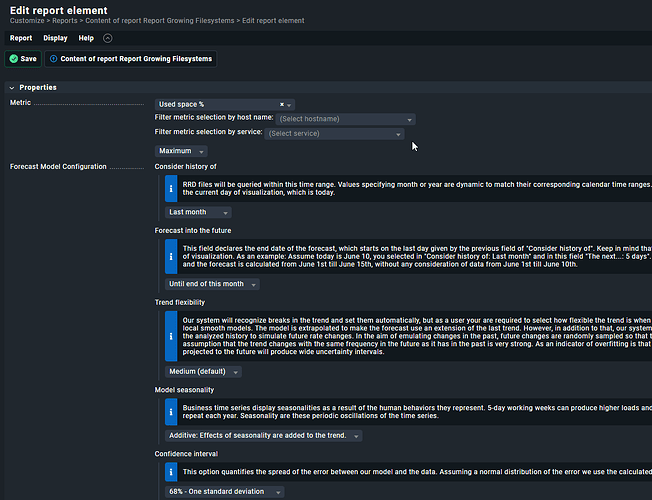Change the Last month history dropdown
This screenshot has width=652, height=500.
(199, 212)
